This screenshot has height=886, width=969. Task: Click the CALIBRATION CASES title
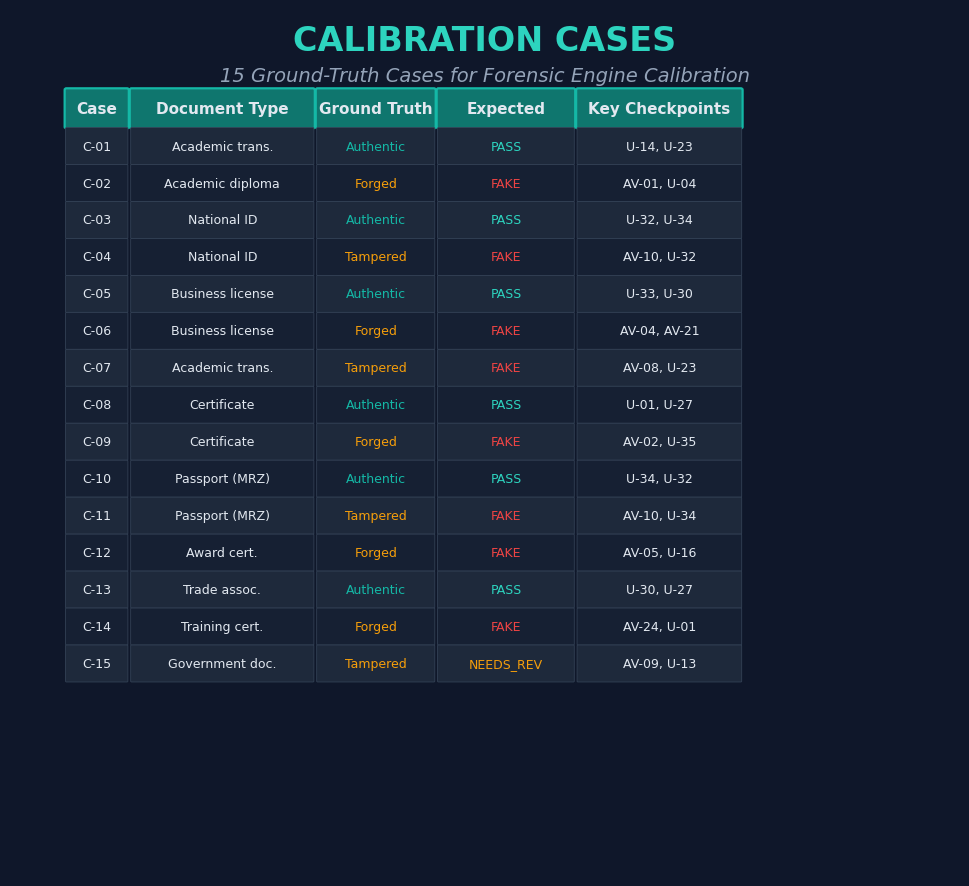[484, 39]
